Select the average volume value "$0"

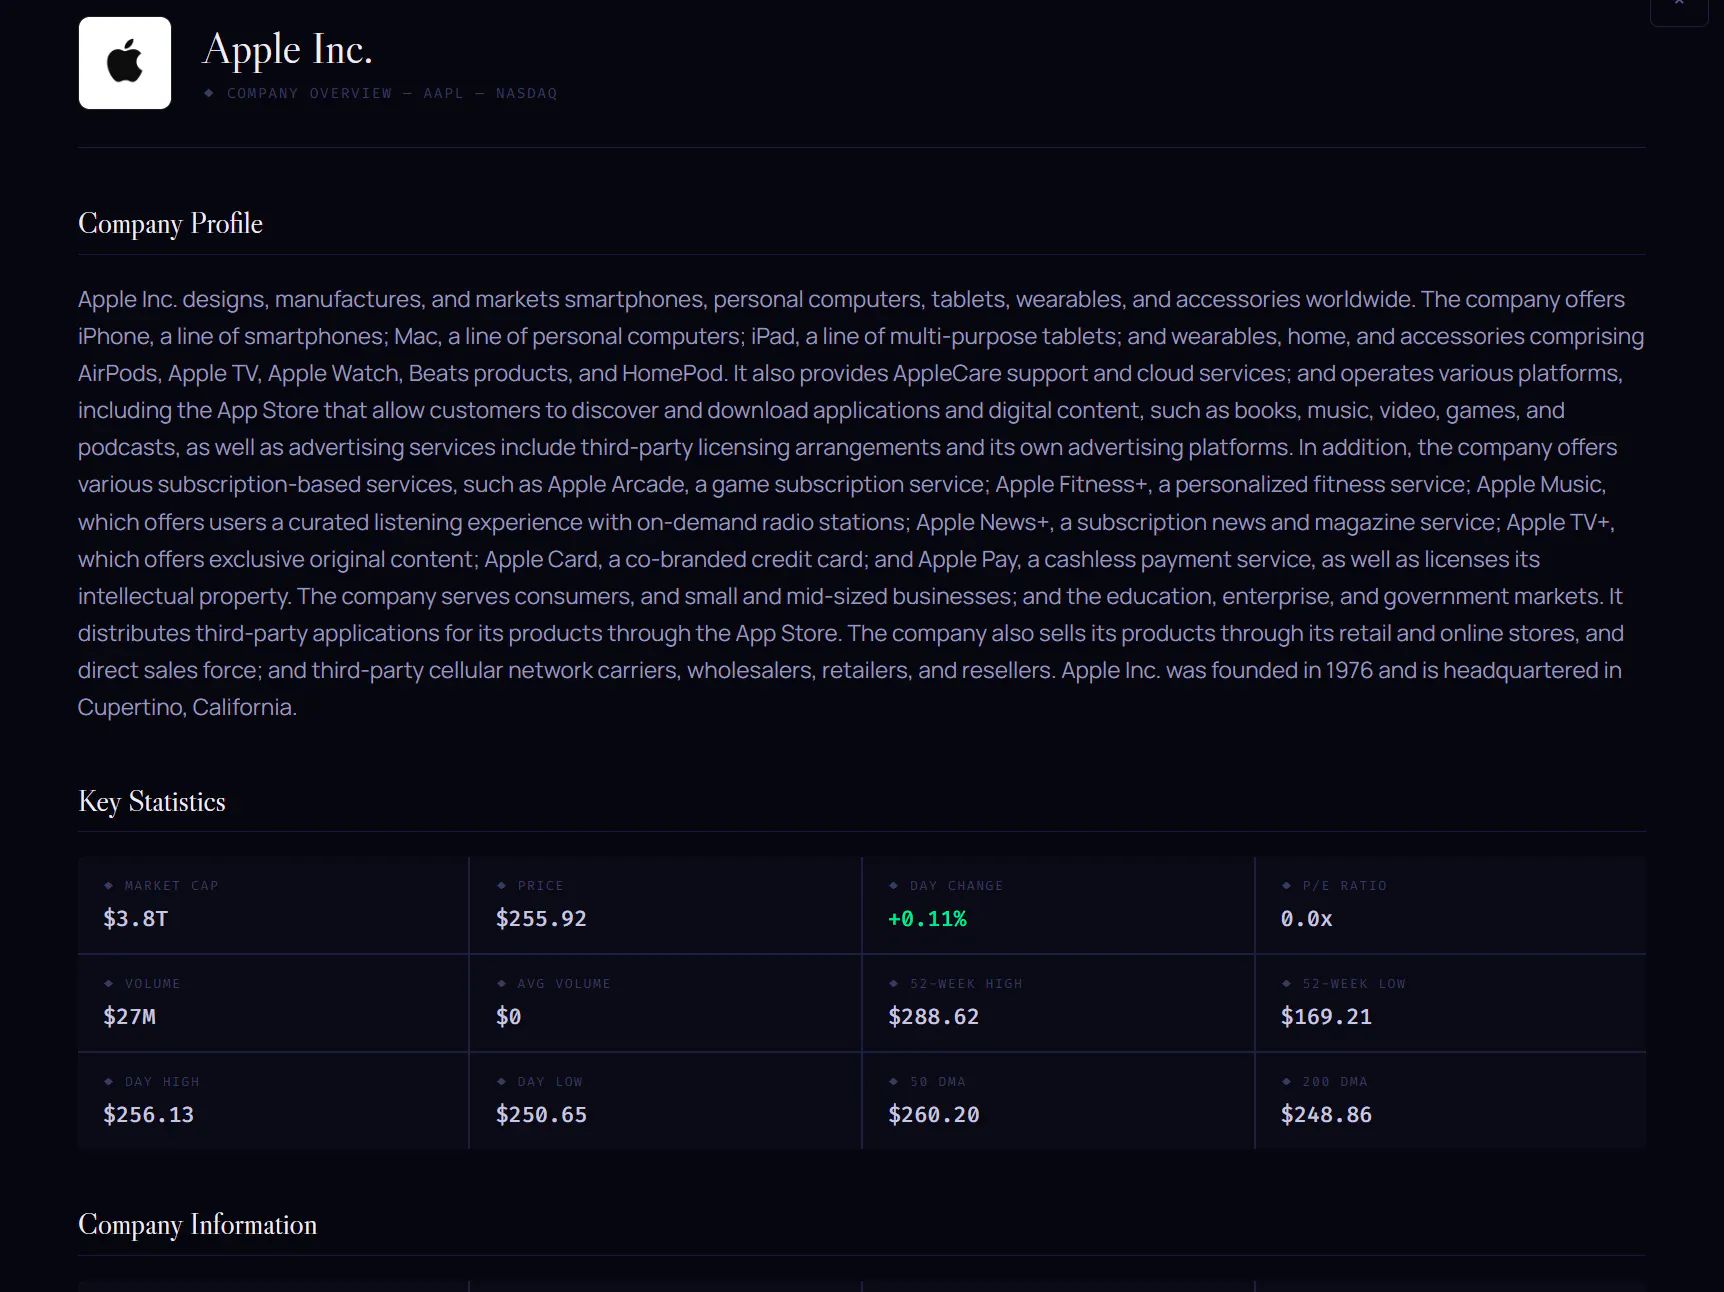[x=509, y=1017]
